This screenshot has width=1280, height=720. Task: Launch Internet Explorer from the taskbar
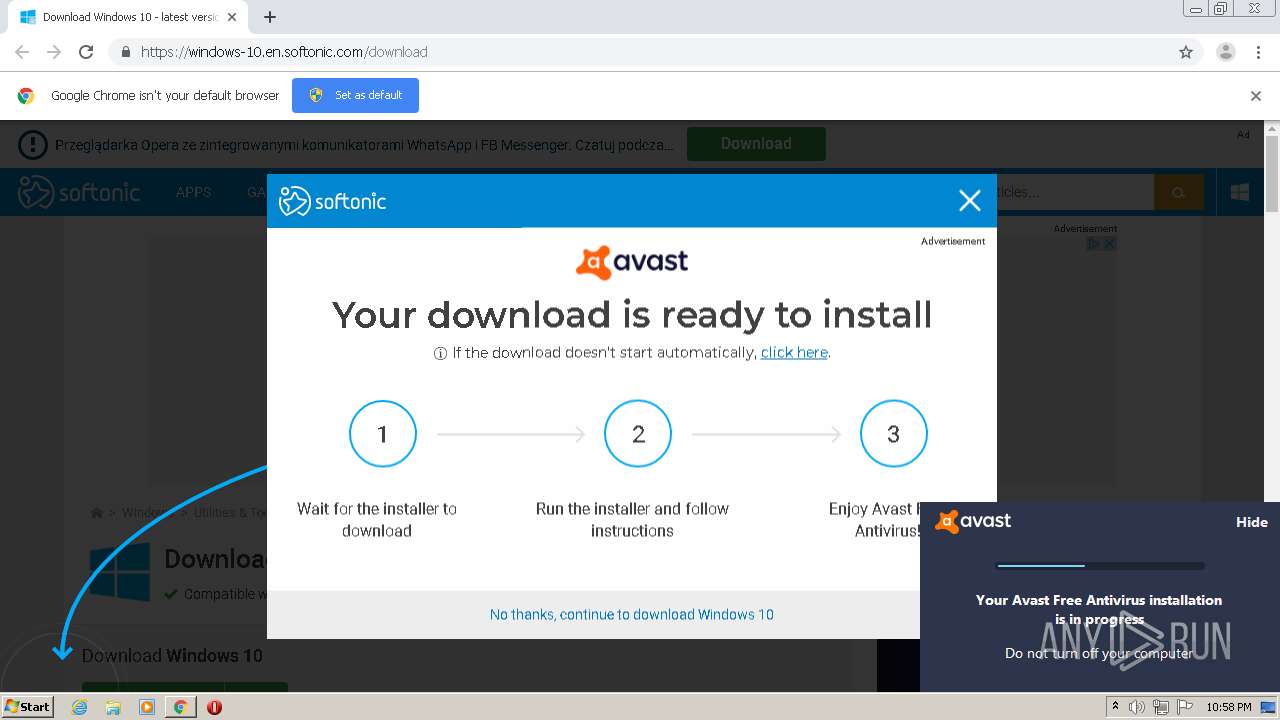[79, 707]
